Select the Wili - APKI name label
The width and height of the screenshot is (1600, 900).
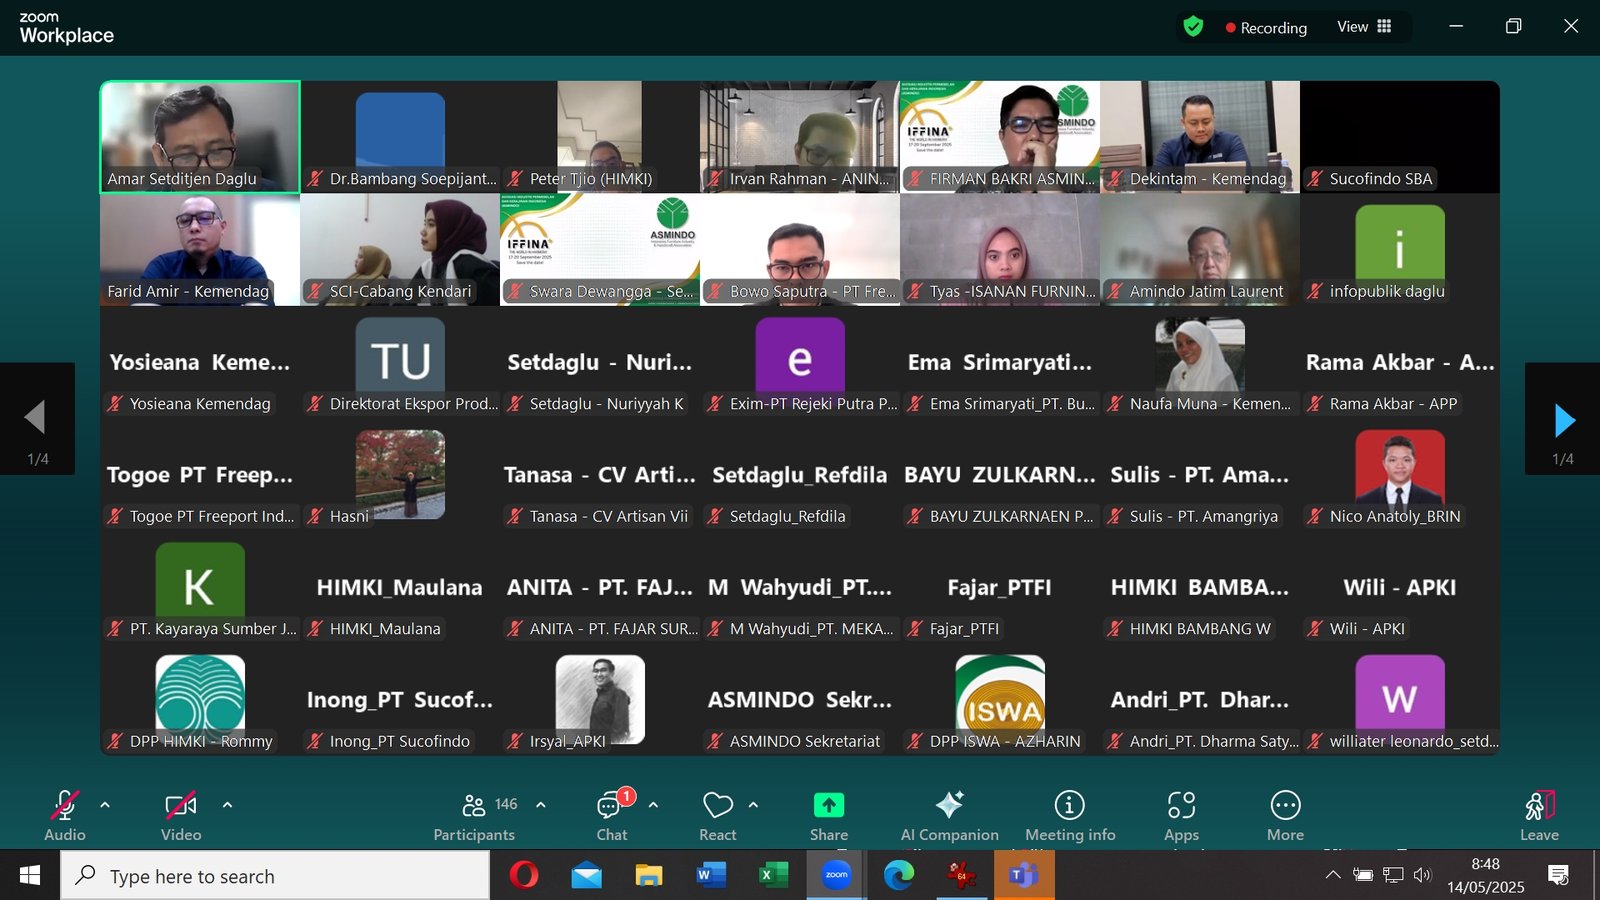[1367, 629]
